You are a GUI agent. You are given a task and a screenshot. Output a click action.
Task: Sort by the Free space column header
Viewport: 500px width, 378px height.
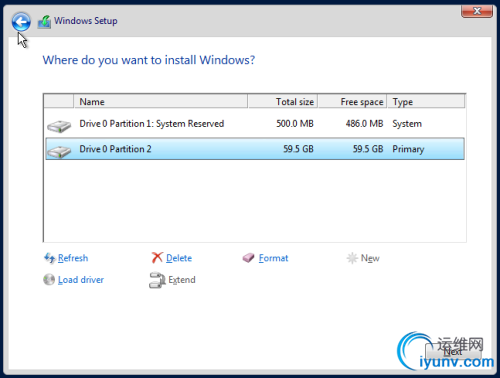point(352,101)
